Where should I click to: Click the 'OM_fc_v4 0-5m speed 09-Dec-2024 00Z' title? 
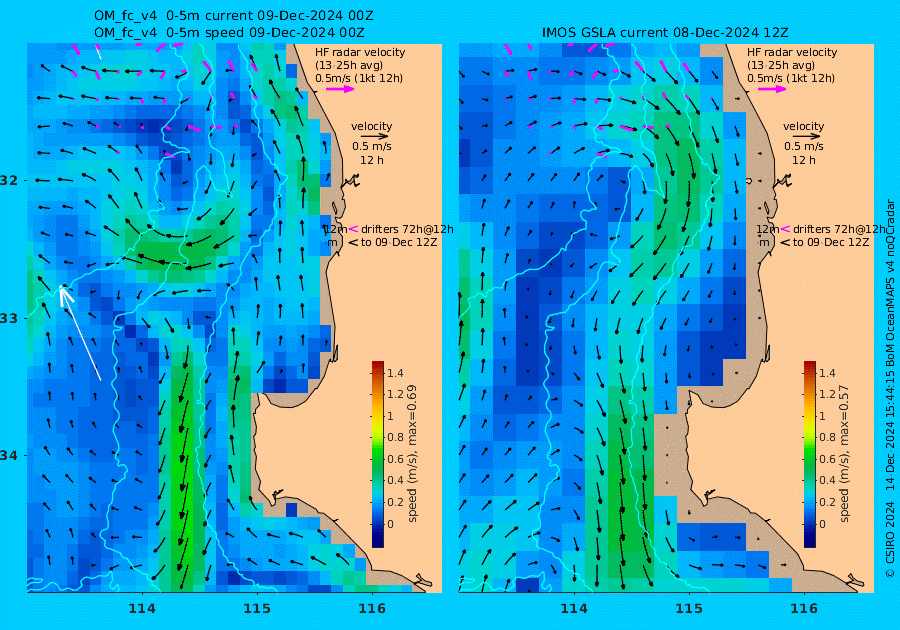coord(229,33)
